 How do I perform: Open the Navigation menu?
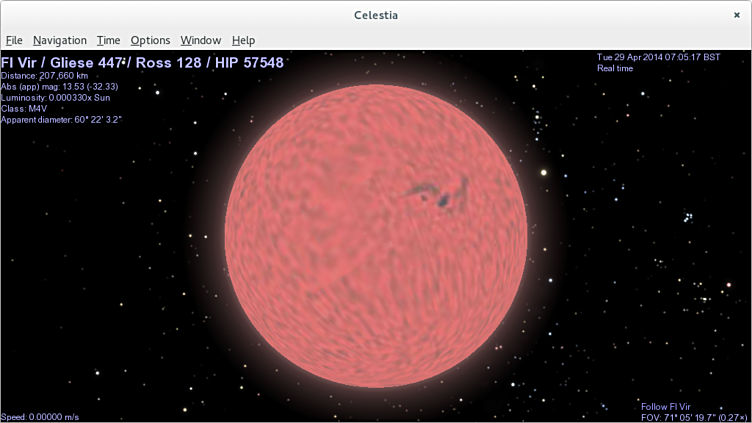click(x=59, y=40)
